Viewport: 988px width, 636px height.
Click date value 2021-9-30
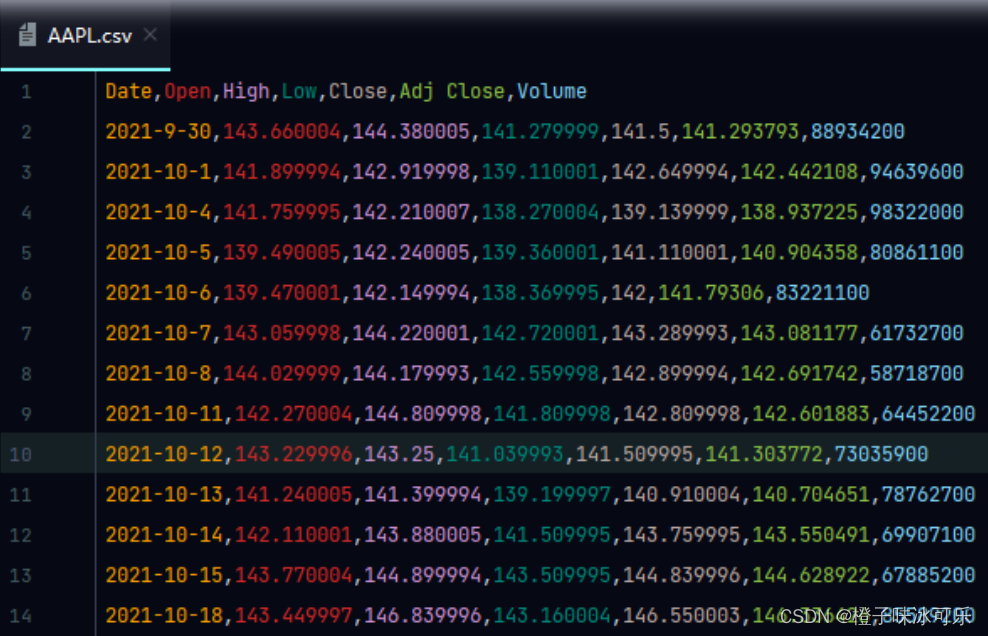coord(158,132)
